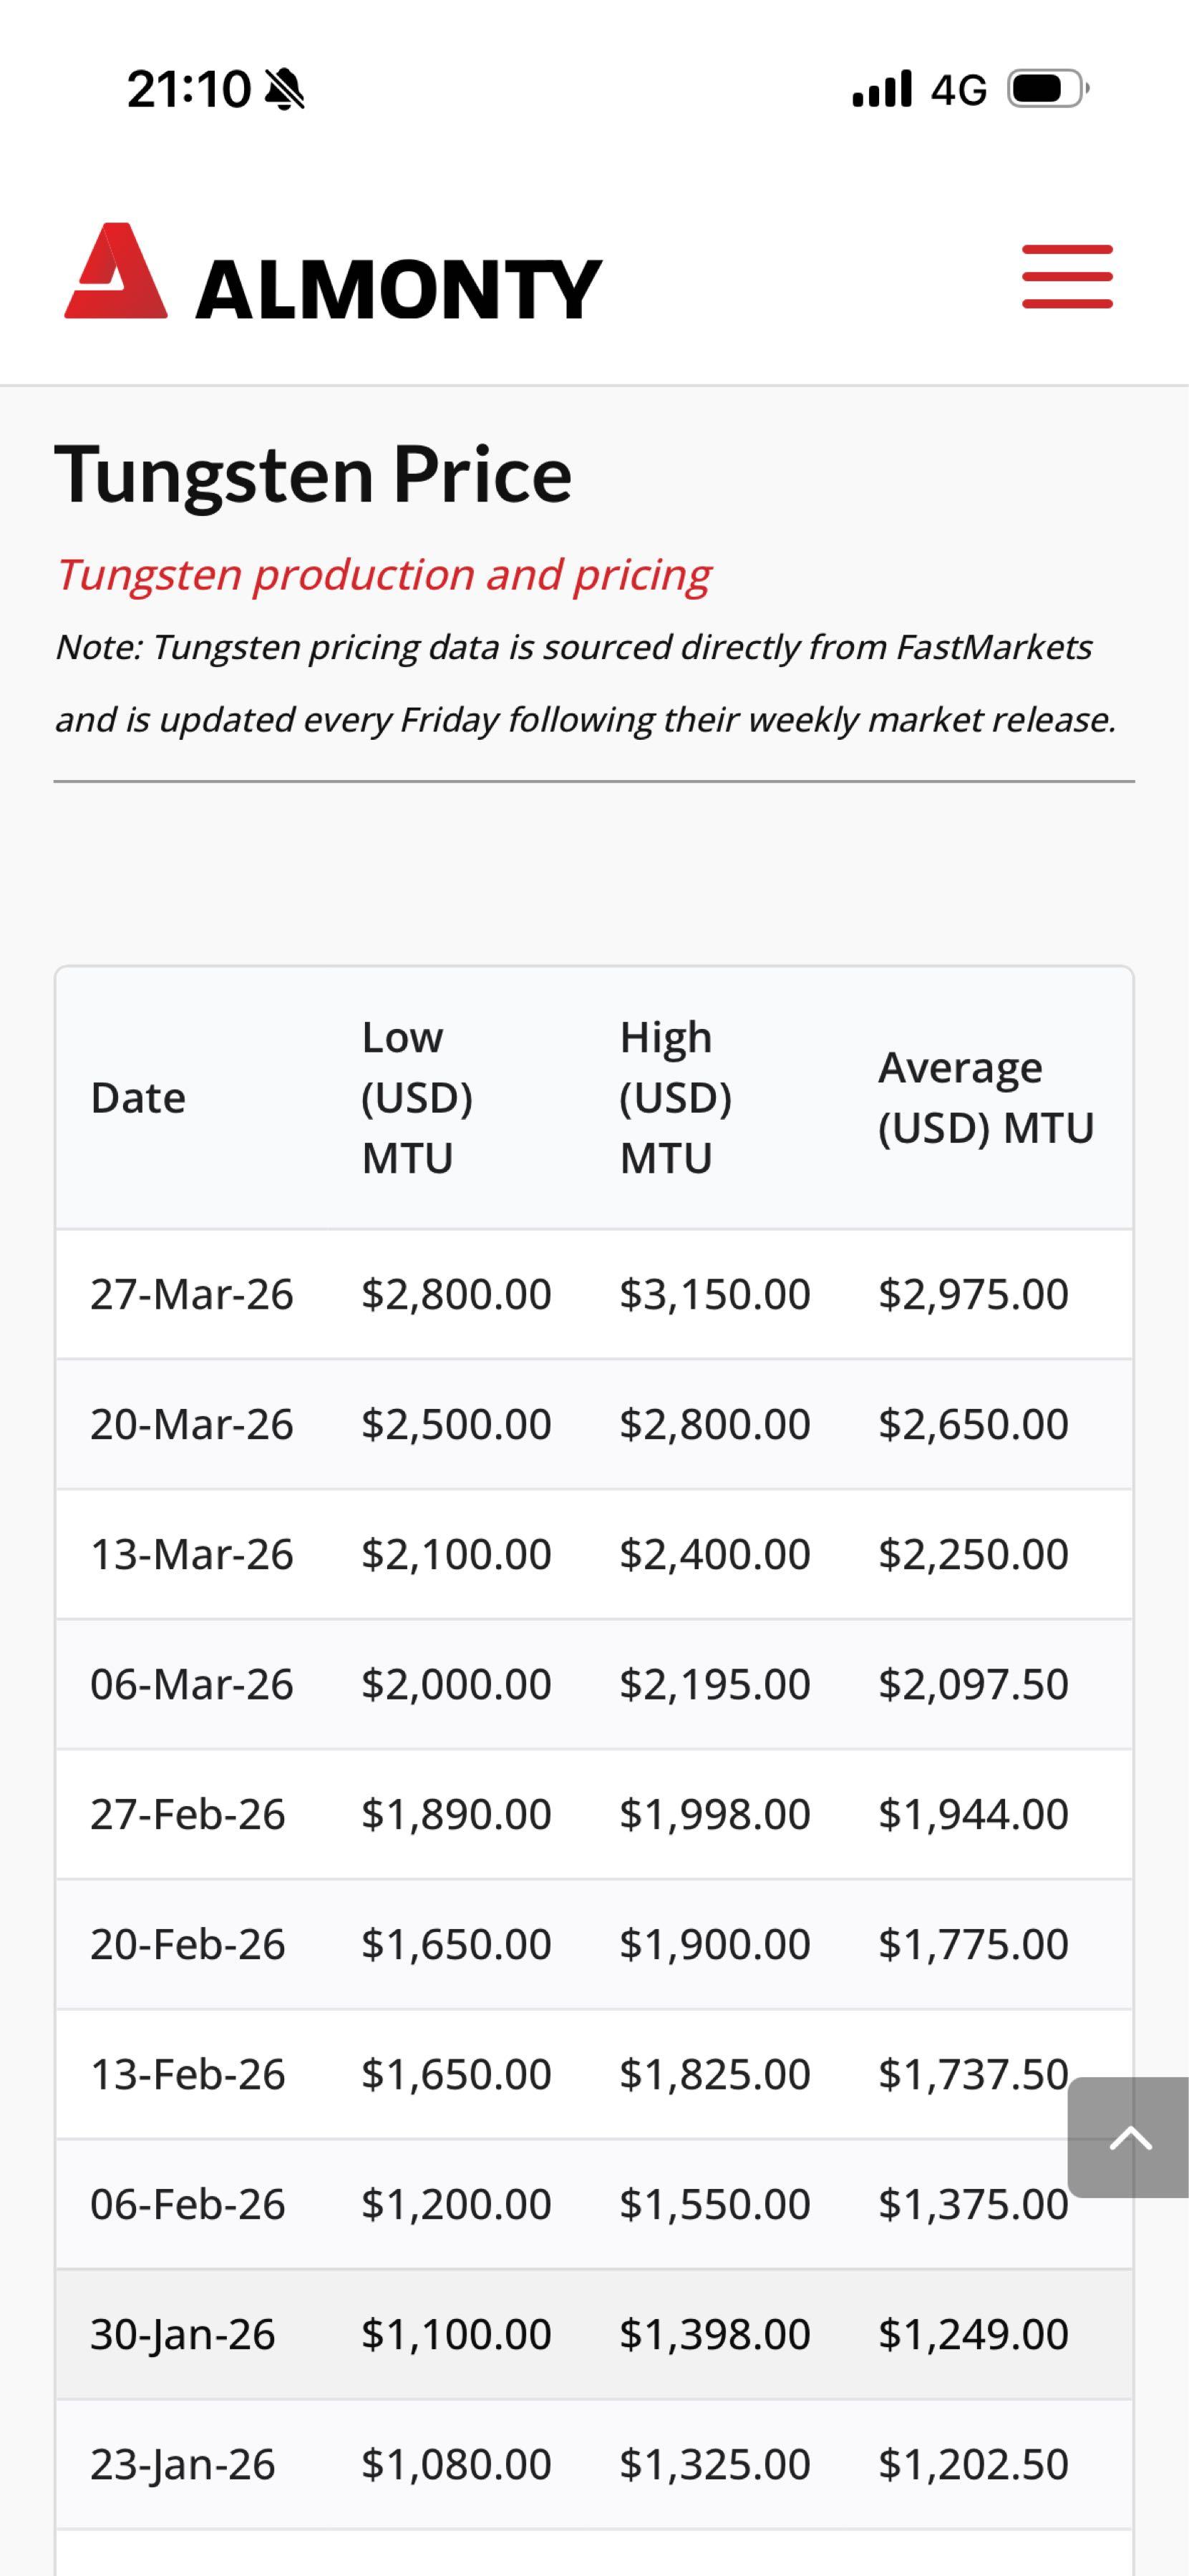Click the Tungsten Price heading
Viewport: 1189px width, 2576px height.
tap(313, 474)
